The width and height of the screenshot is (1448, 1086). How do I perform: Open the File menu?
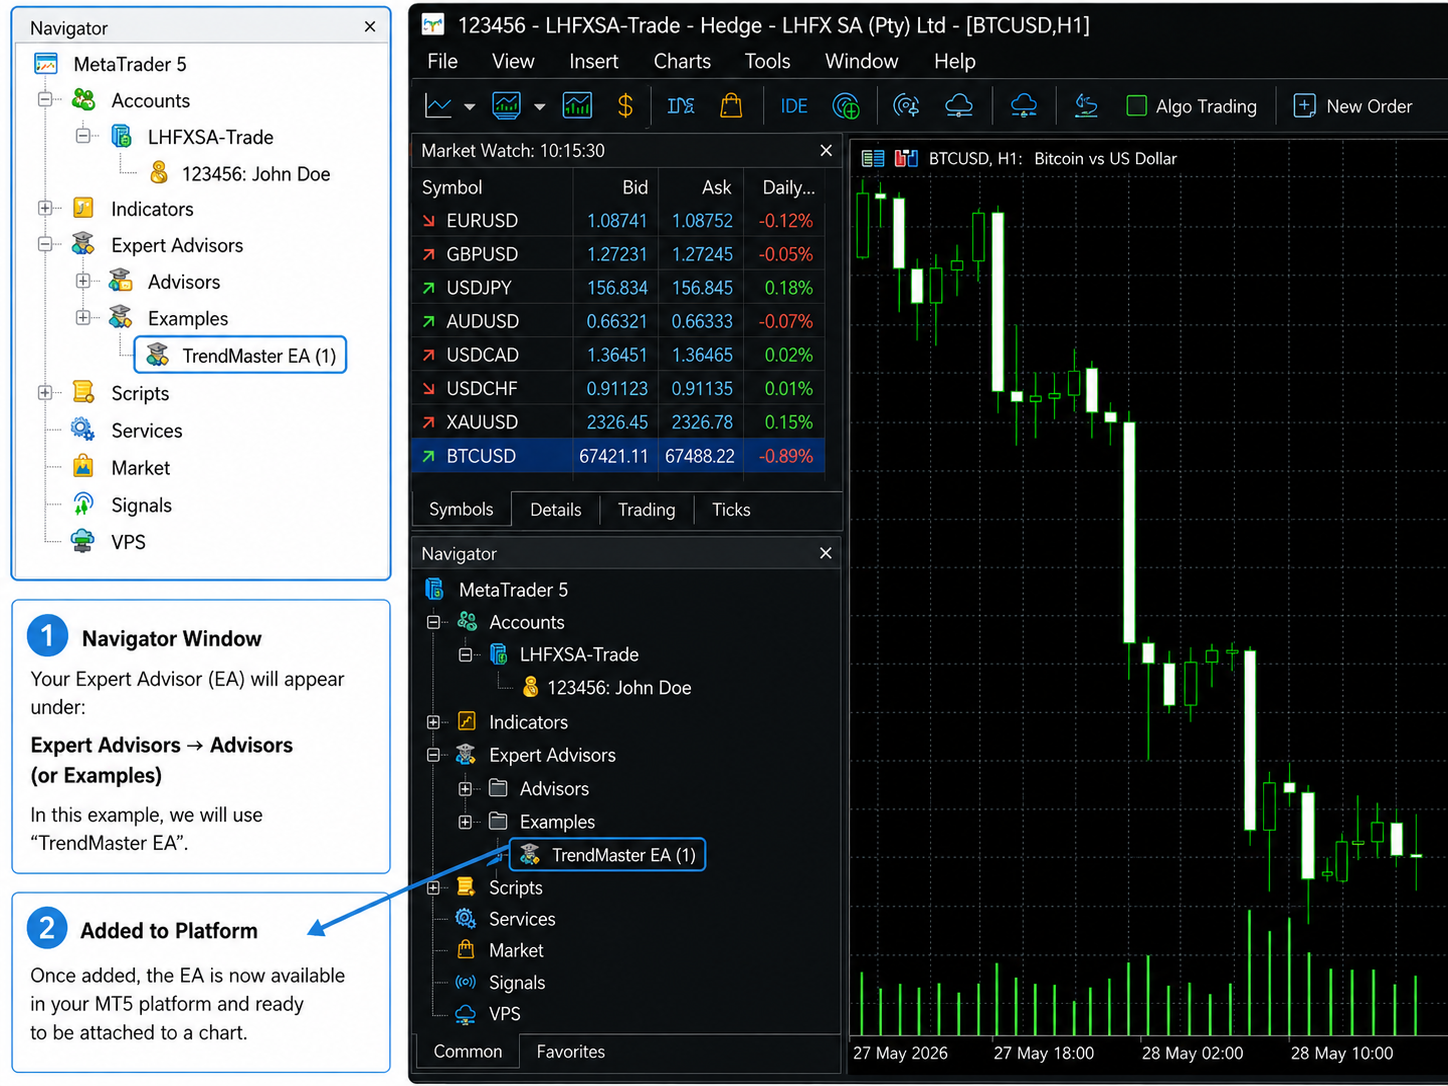[442, 61]
